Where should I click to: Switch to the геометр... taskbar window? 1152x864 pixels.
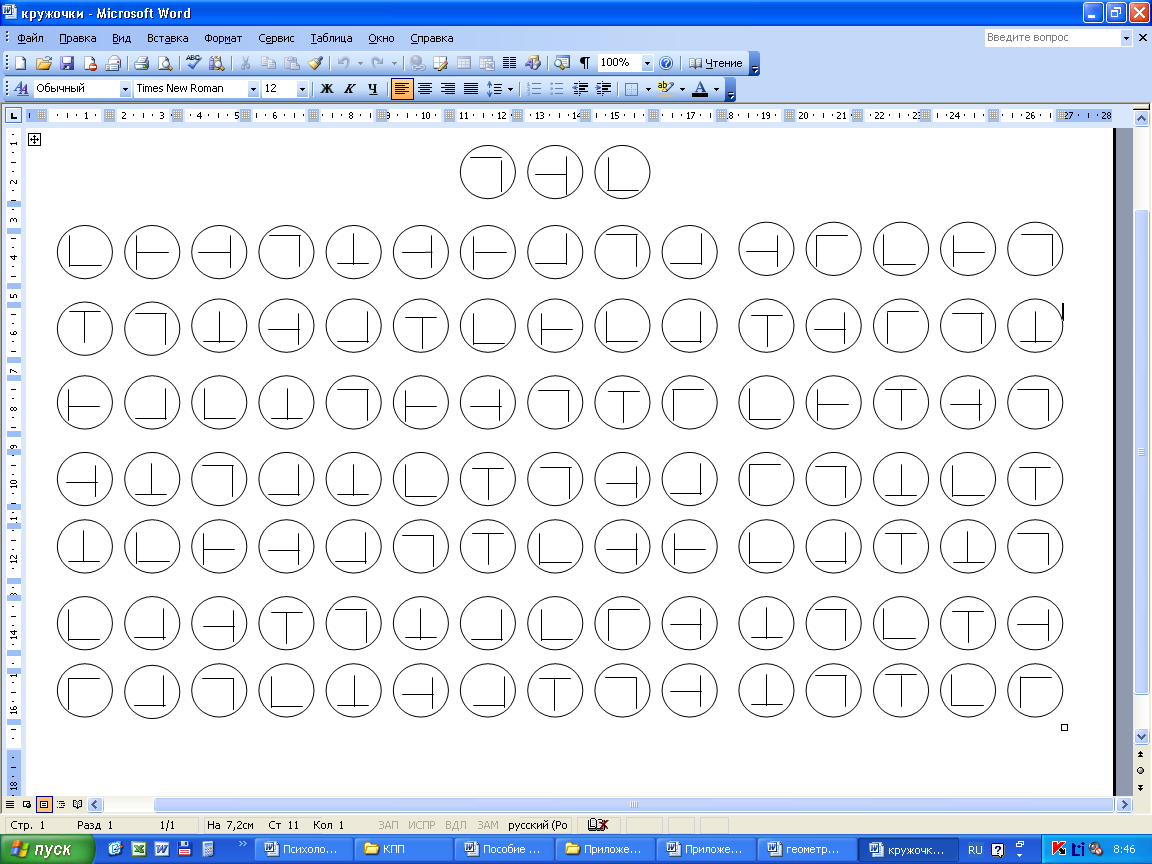click(806, 849)
